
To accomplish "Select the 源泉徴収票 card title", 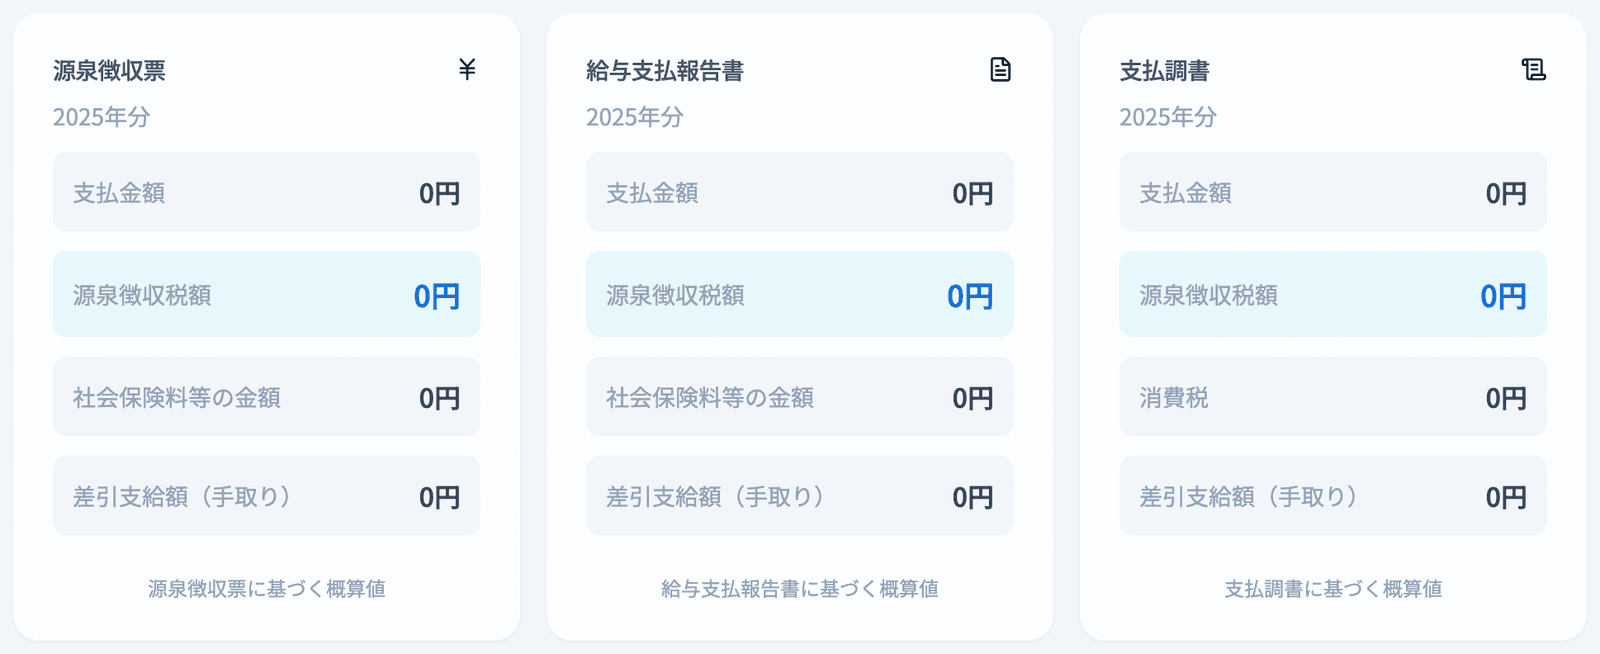I will tap(109, 71).
